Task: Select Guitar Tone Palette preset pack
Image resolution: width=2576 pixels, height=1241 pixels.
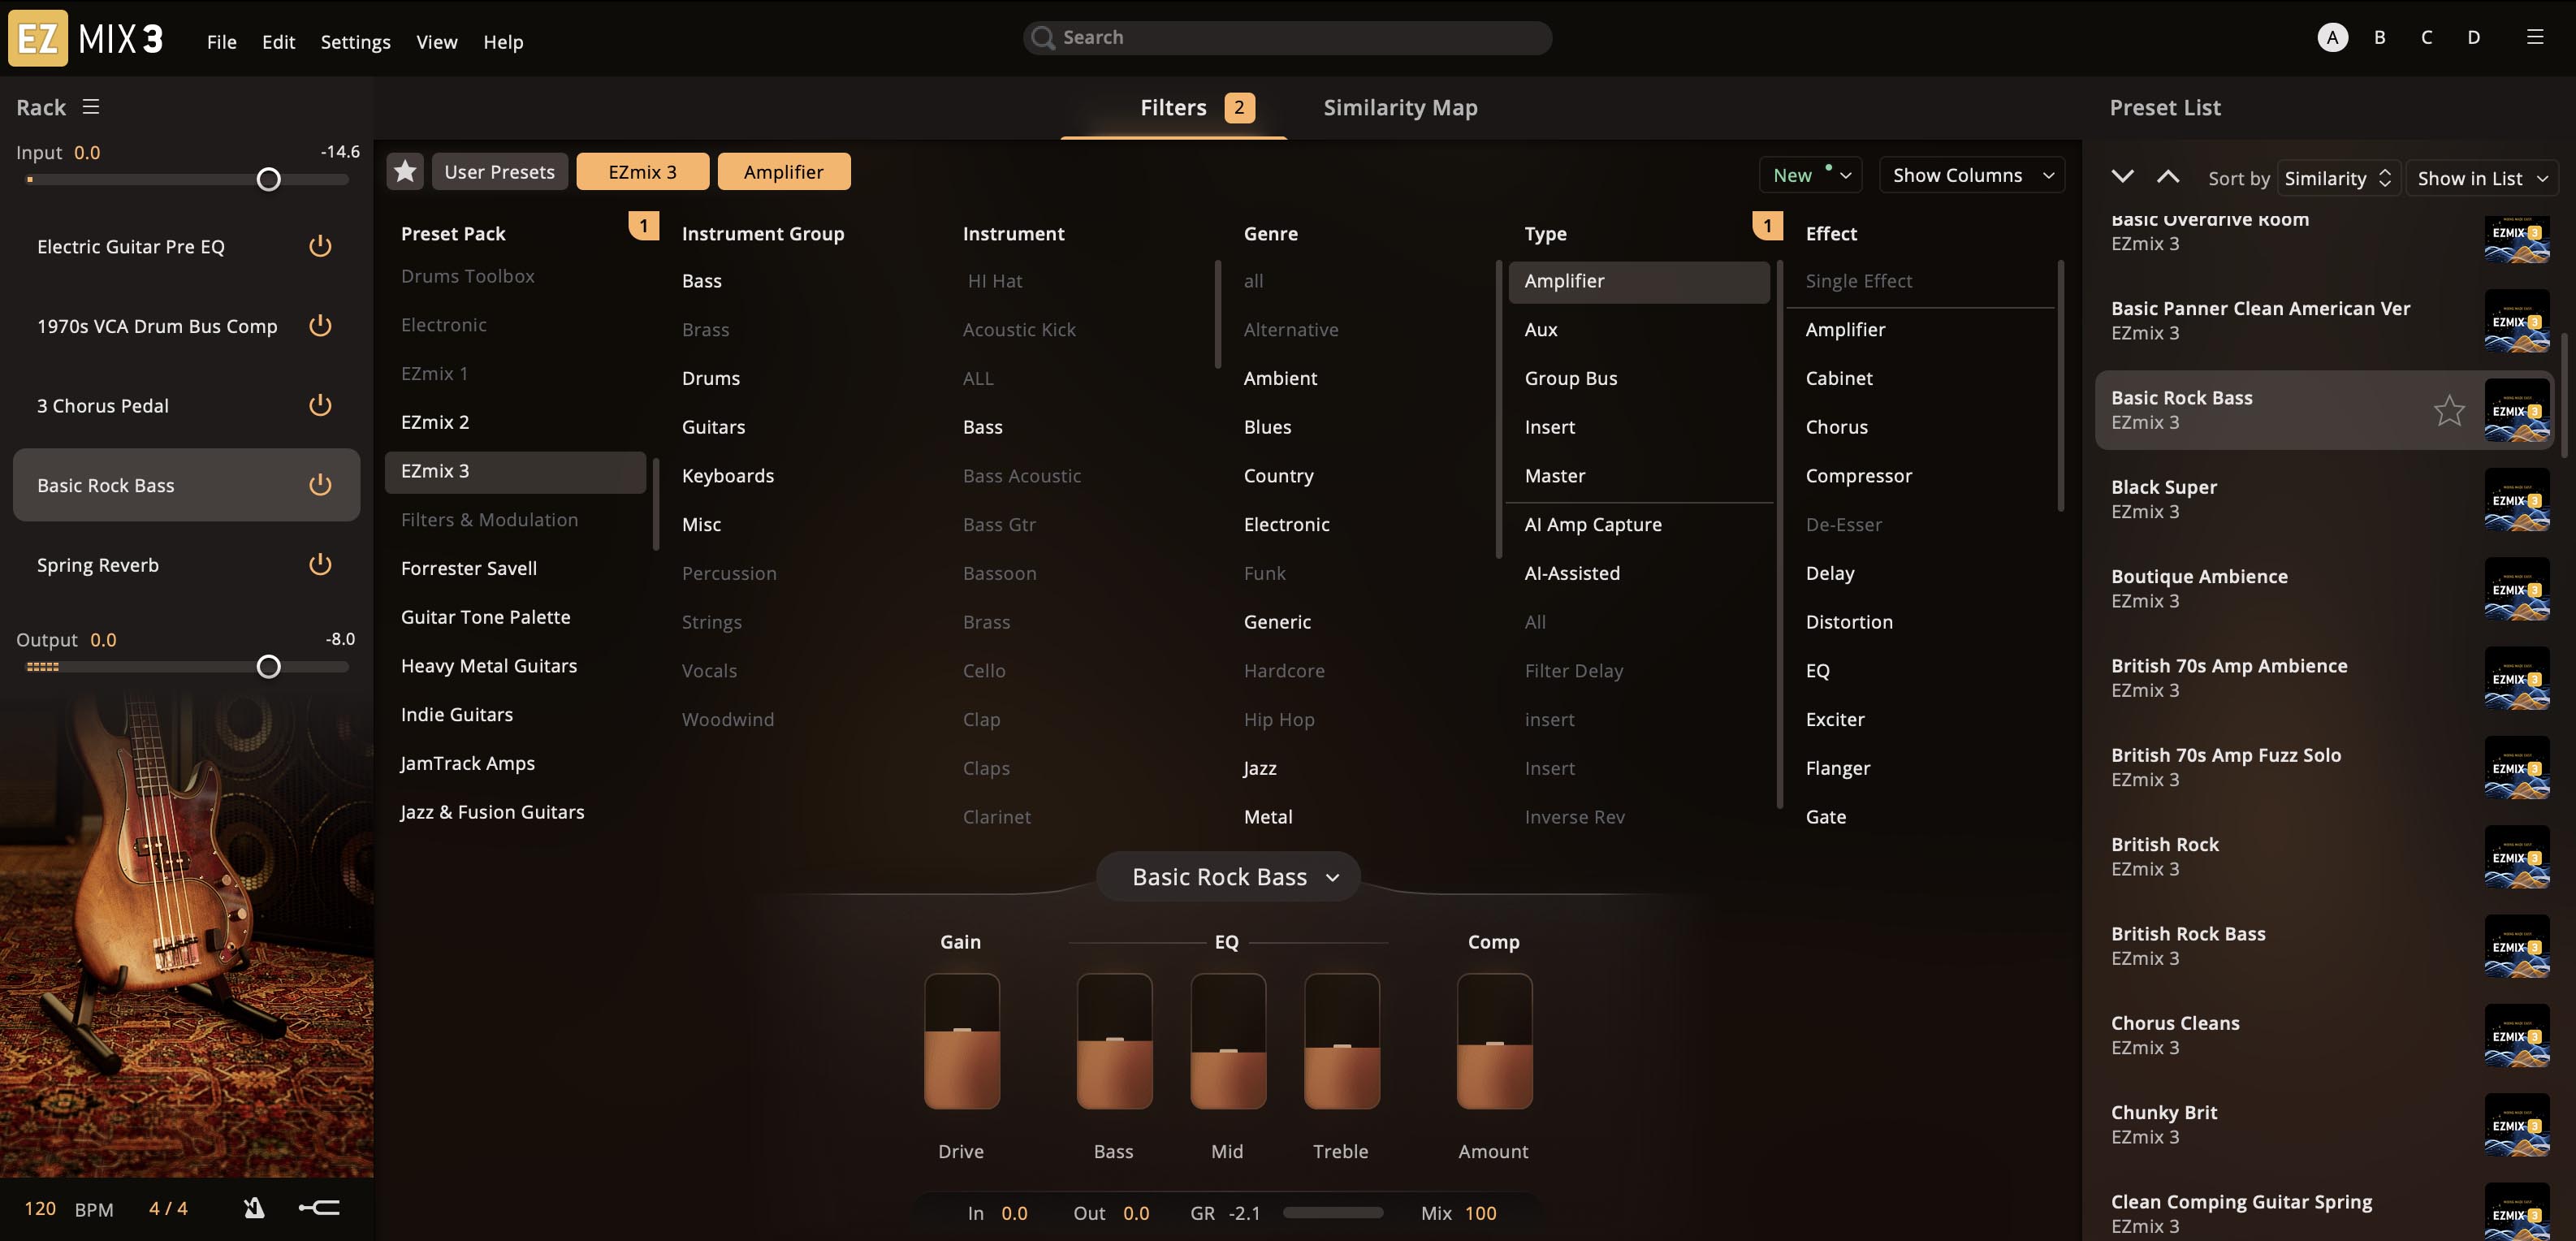Action: [485, 617]
